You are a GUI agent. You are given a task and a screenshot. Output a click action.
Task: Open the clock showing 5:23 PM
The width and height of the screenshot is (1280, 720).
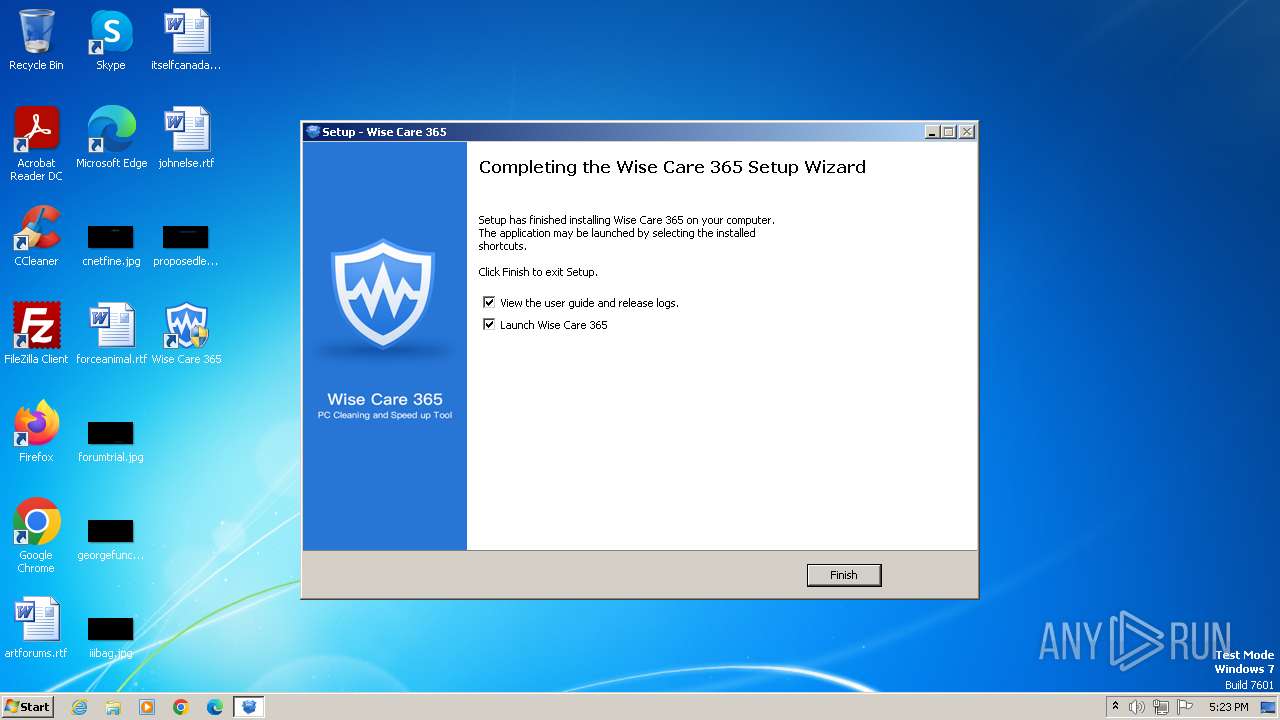pyautogui.click(x=1228, y=707)
